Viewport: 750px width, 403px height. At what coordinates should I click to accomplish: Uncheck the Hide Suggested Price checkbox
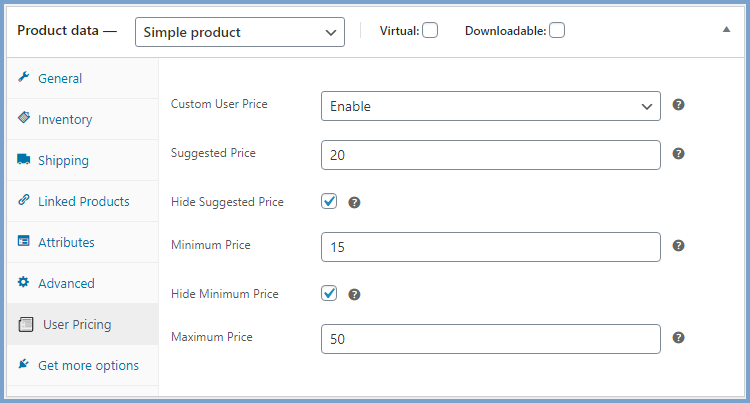[329, 201]
